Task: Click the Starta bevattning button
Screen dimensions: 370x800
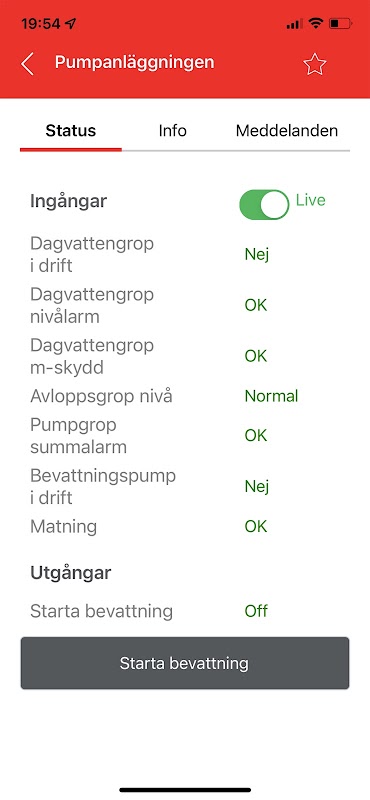Action: [x=185, y=663]
